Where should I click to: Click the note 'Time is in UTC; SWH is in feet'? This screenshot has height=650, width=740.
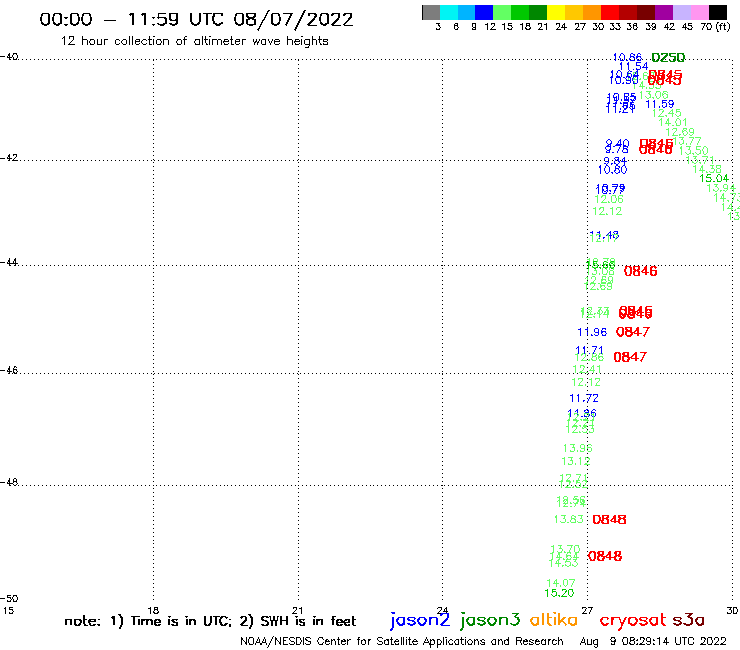(x=210, y=621)
